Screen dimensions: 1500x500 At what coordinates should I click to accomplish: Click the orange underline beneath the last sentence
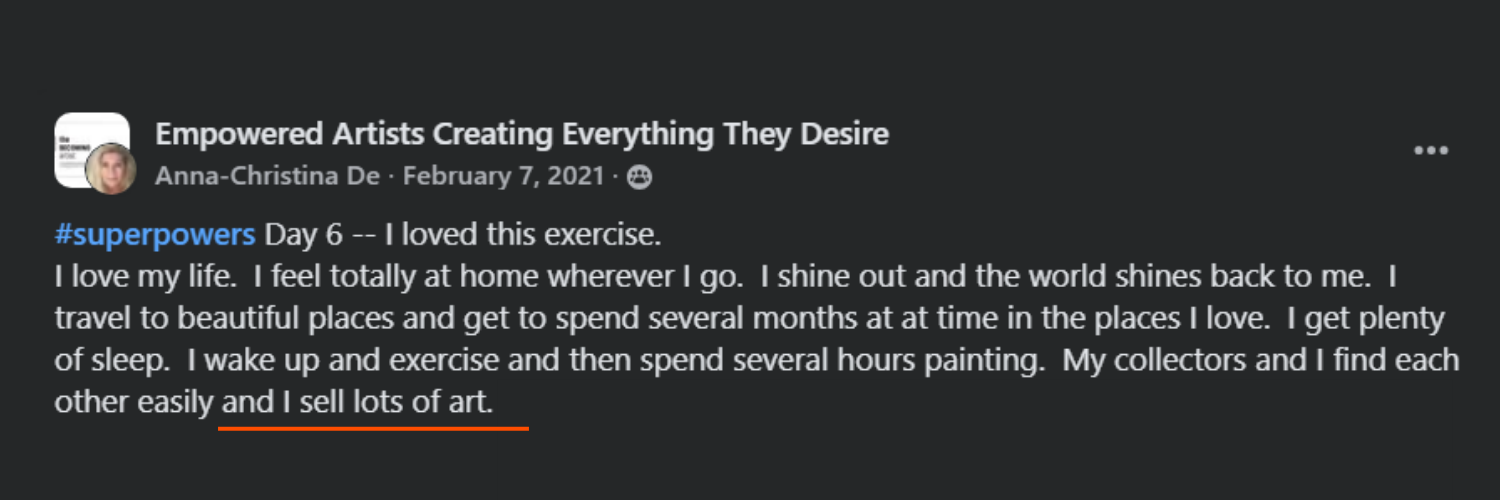[373, 428]
